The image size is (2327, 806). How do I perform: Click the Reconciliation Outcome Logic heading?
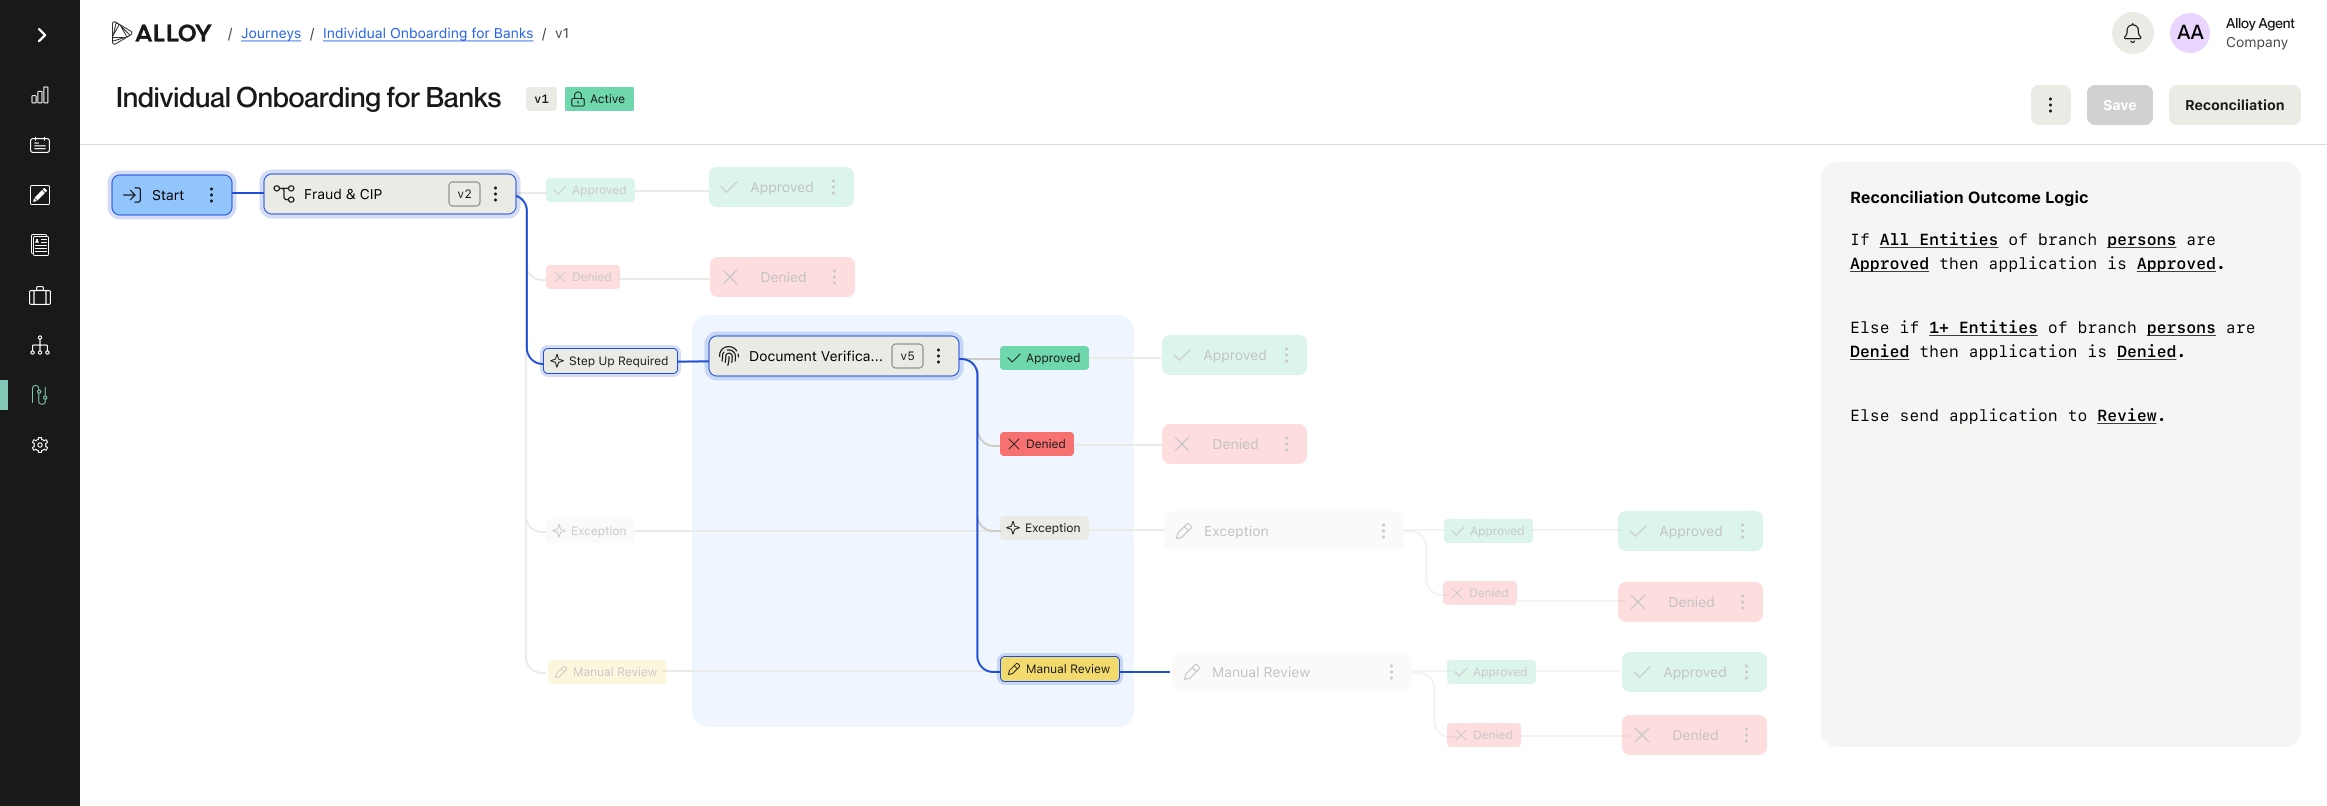(1969, 198)
